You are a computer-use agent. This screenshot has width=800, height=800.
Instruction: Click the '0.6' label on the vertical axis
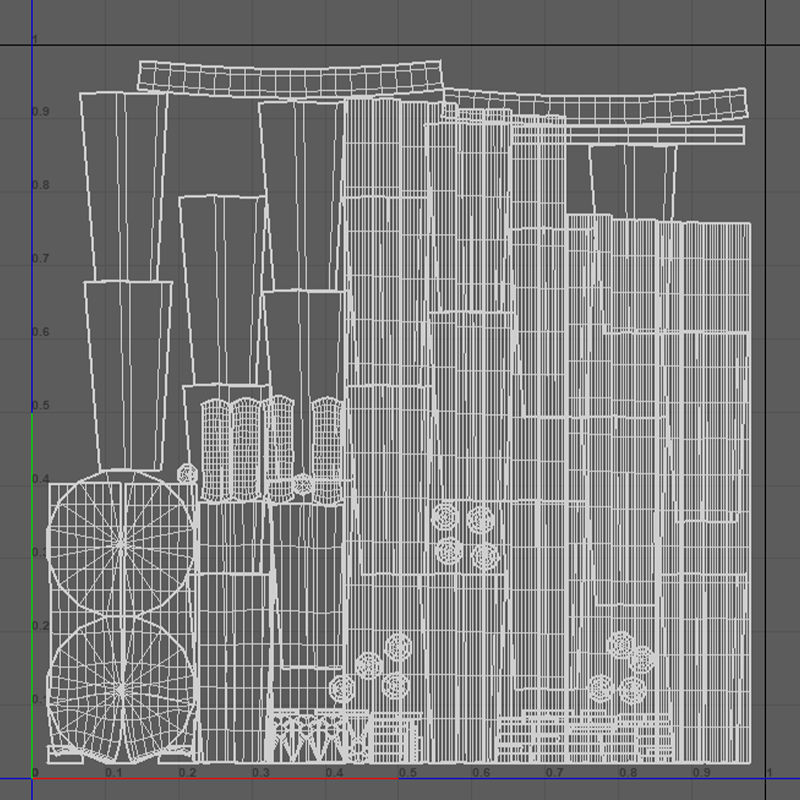coord(41,332)
